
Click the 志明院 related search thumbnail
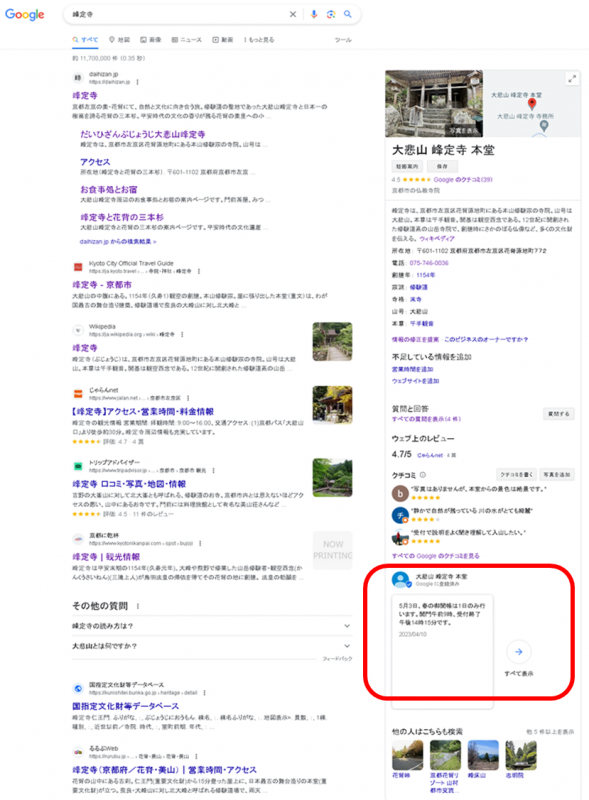point(521,755)
